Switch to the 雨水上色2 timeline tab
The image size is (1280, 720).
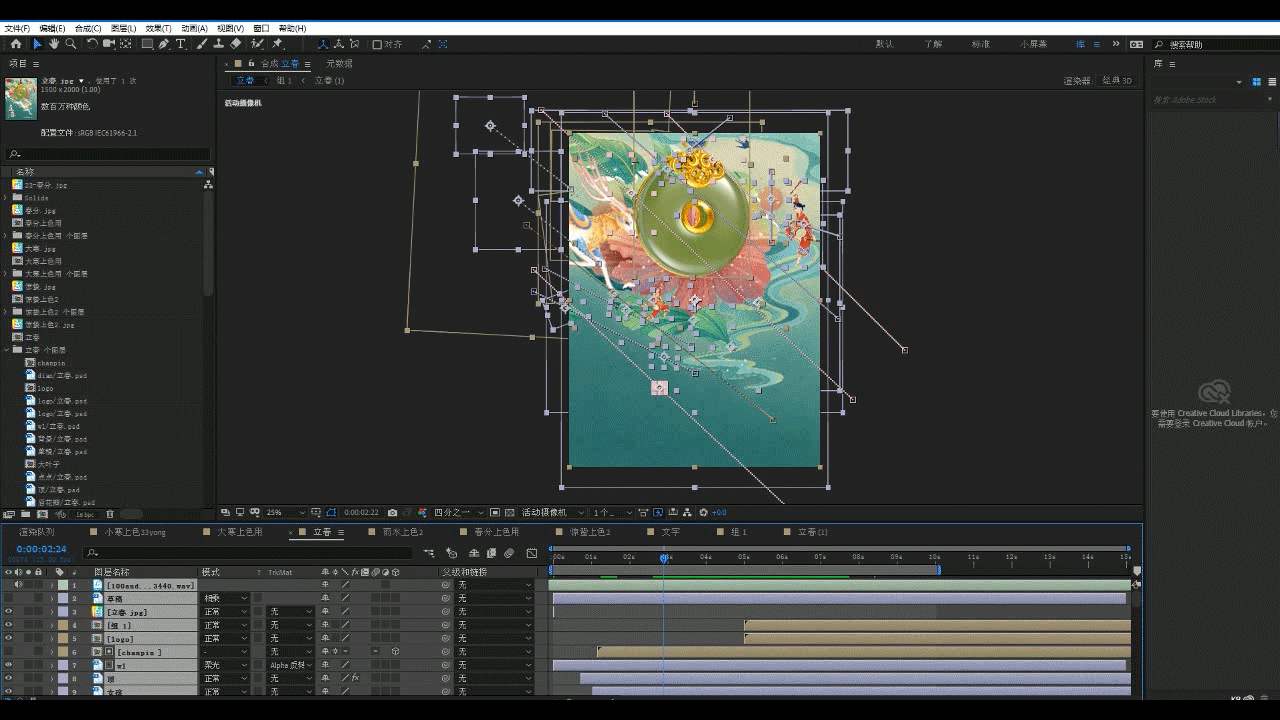403,532
